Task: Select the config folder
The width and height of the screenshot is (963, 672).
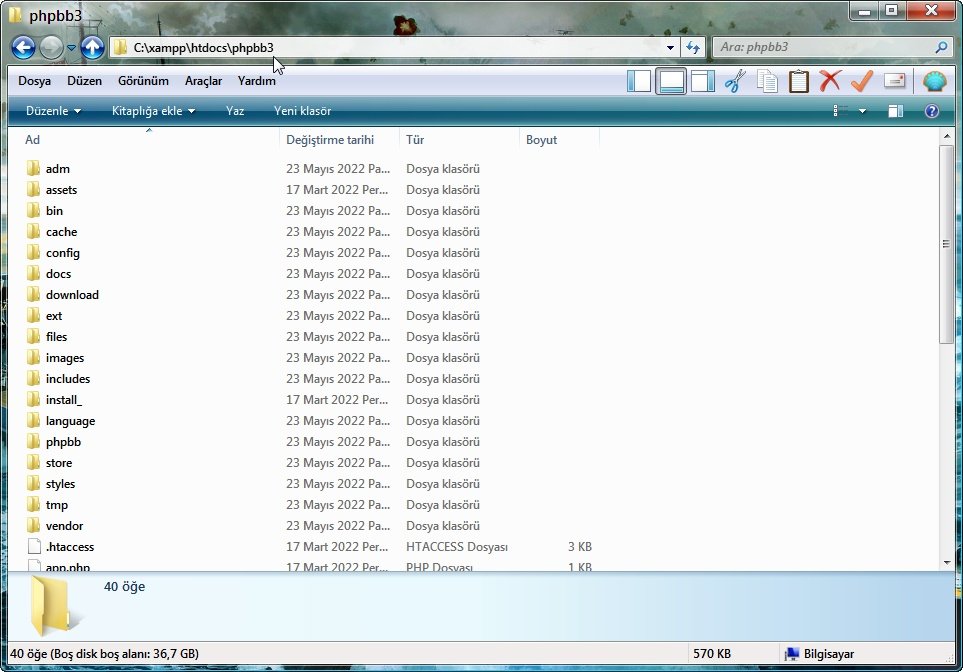Action: pos(63,253)
